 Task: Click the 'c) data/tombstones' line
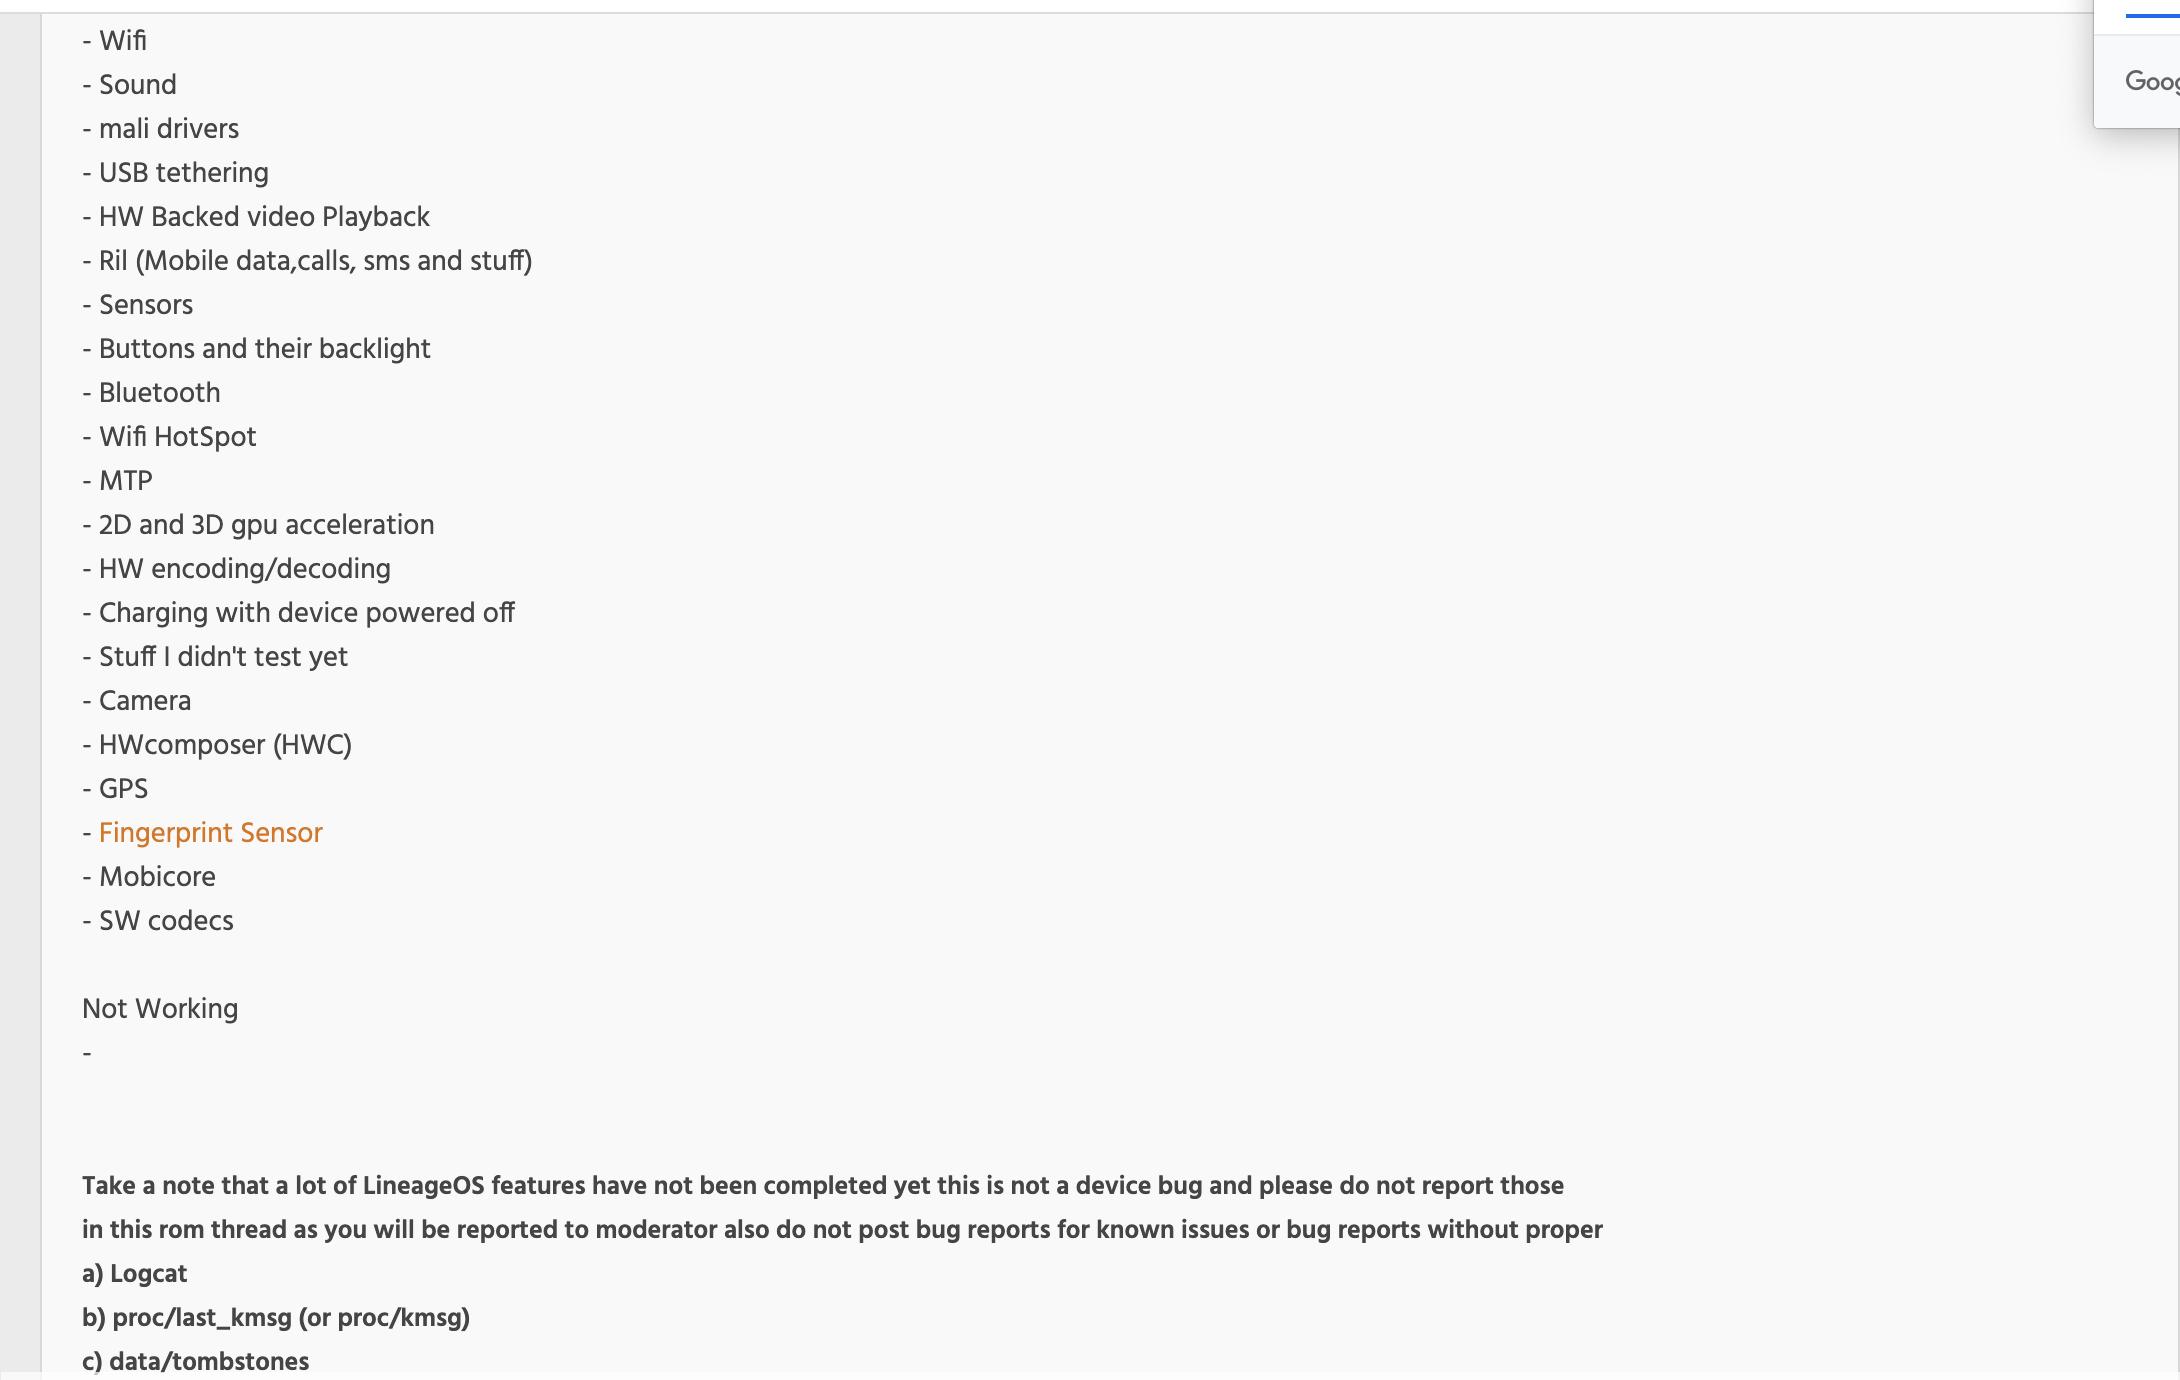pyautogui.click(x=196, y=1362)
